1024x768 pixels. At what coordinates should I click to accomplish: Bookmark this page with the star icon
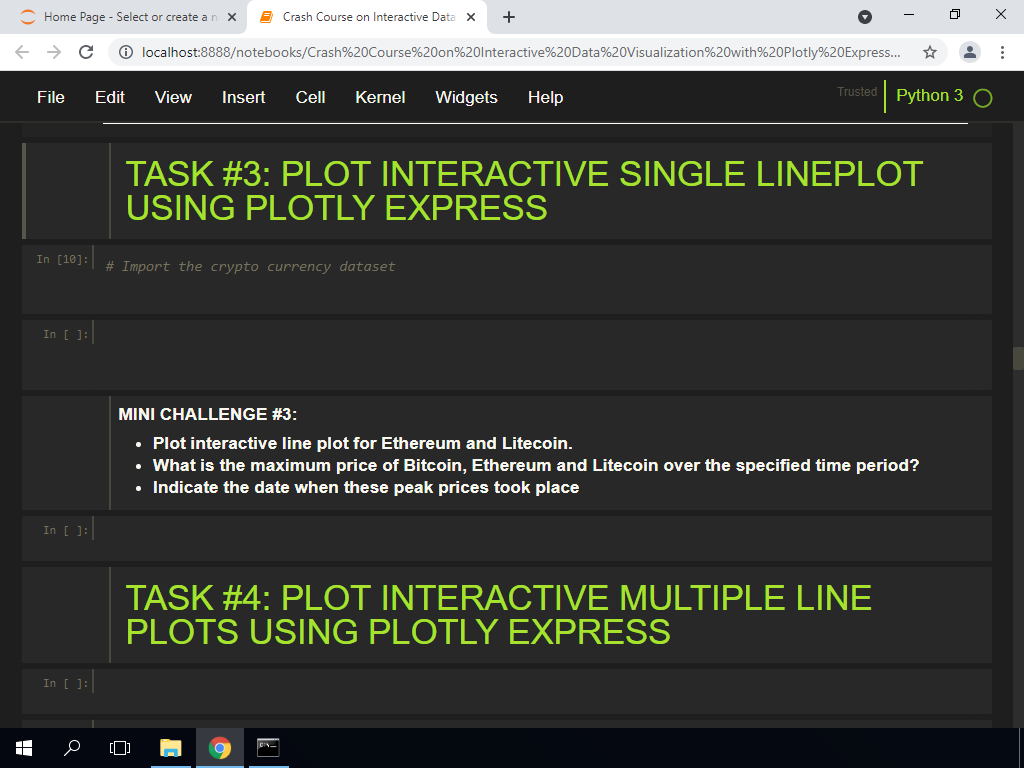point(930,52)
